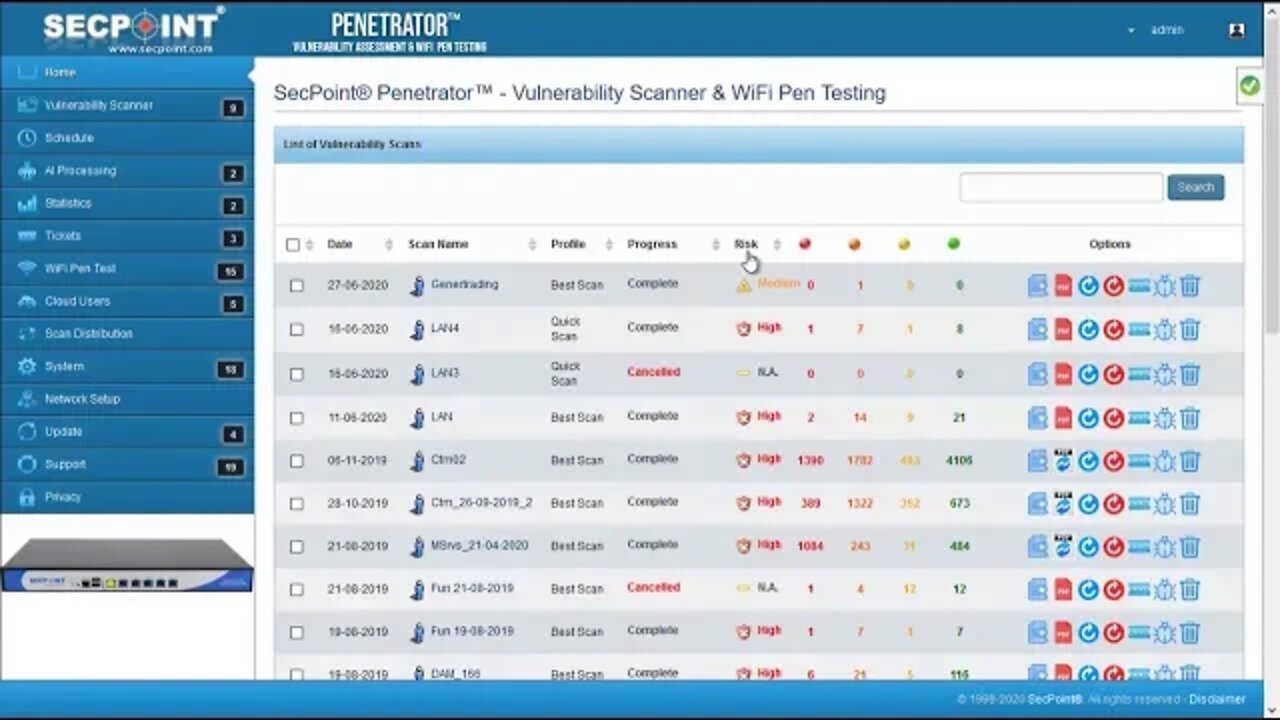Open report viewer icon for LAN3 scan
Image resolution: width=1280 pixels, height=720 pixels.
tap(1038, 374)
